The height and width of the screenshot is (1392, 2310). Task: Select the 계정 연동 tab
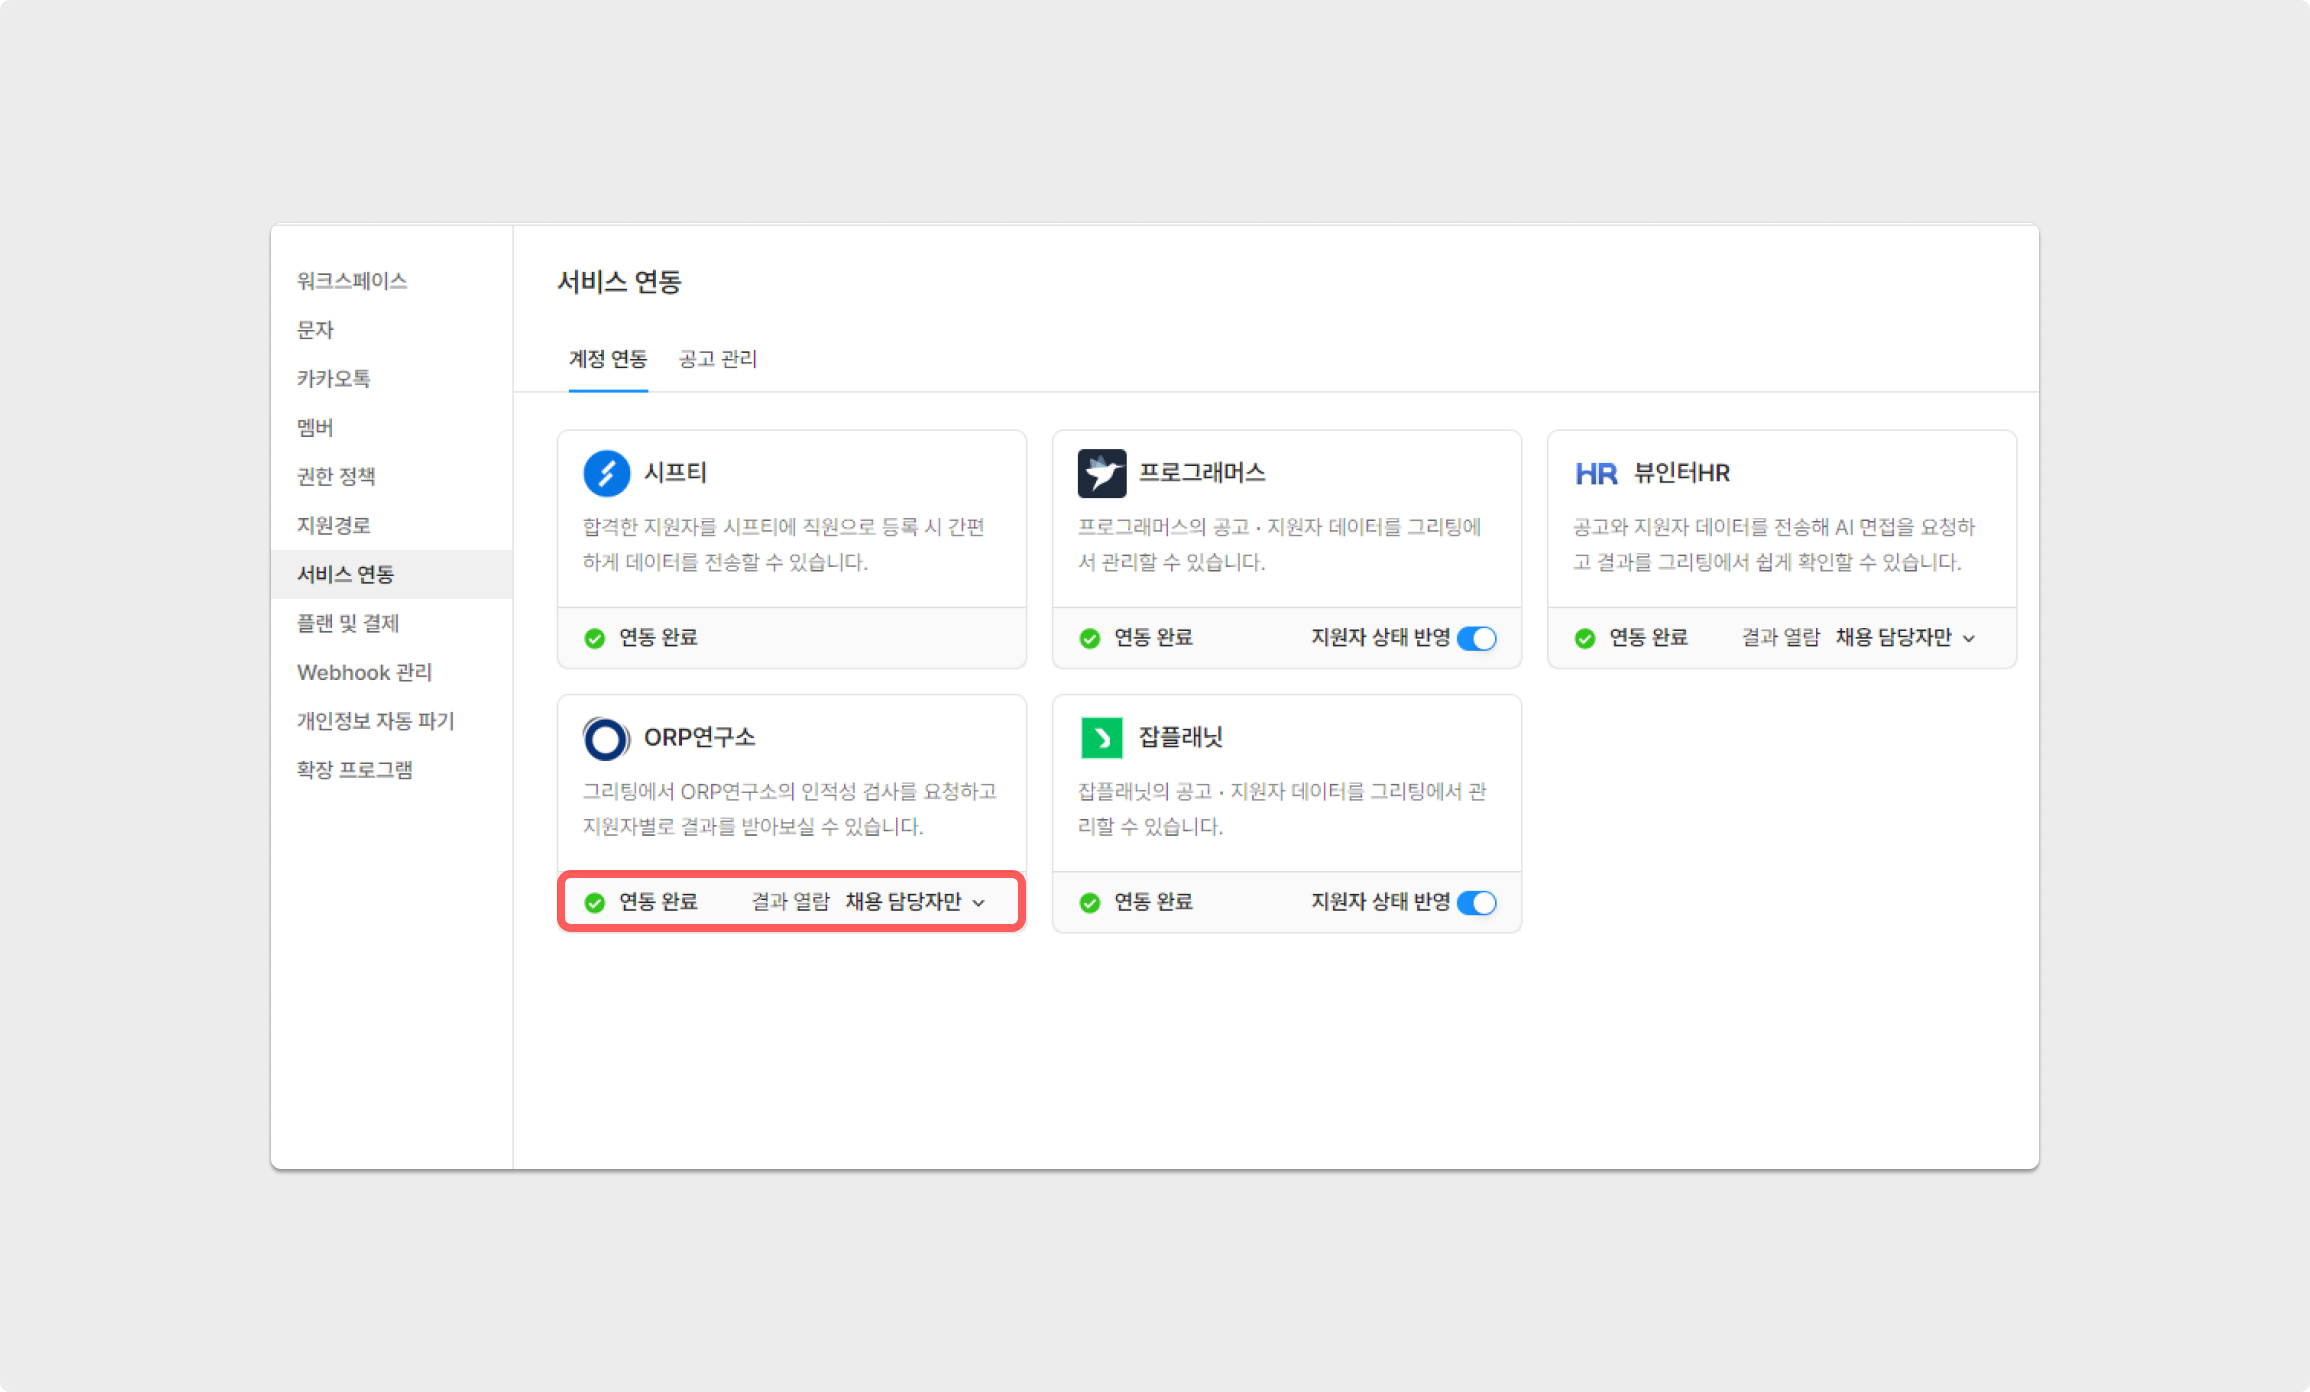tap(608, 359)
